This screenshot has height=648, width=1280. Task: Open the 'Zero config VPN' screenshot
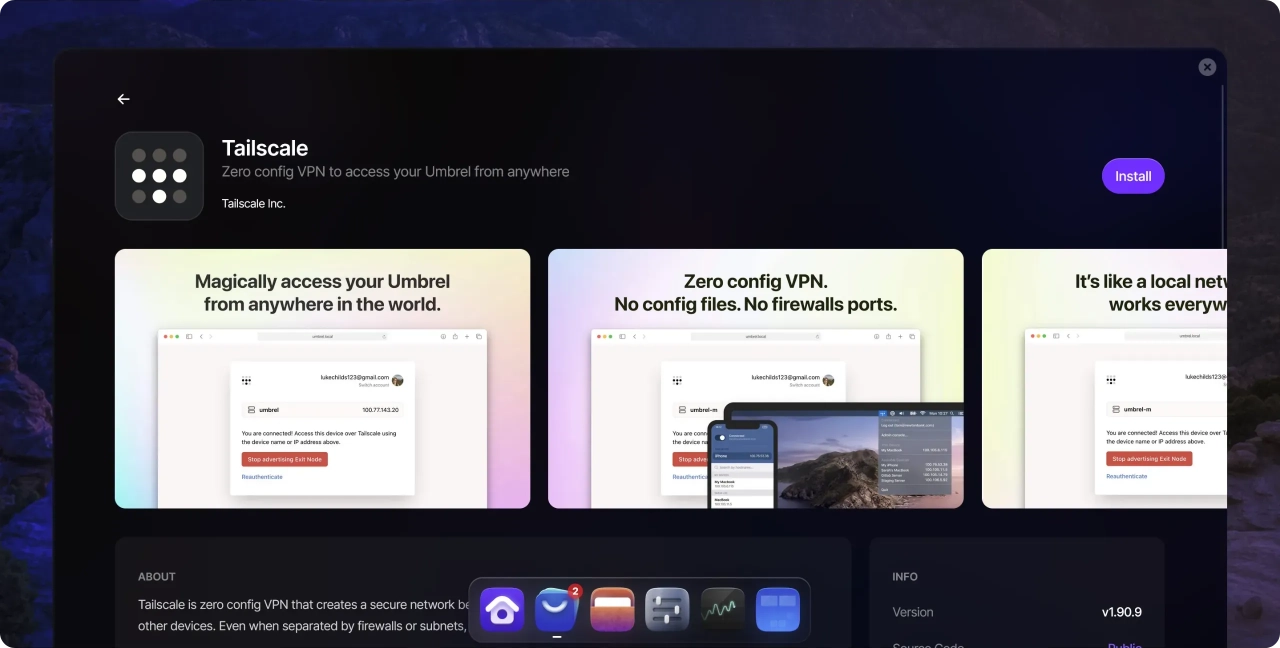click(x=755, y=379)
